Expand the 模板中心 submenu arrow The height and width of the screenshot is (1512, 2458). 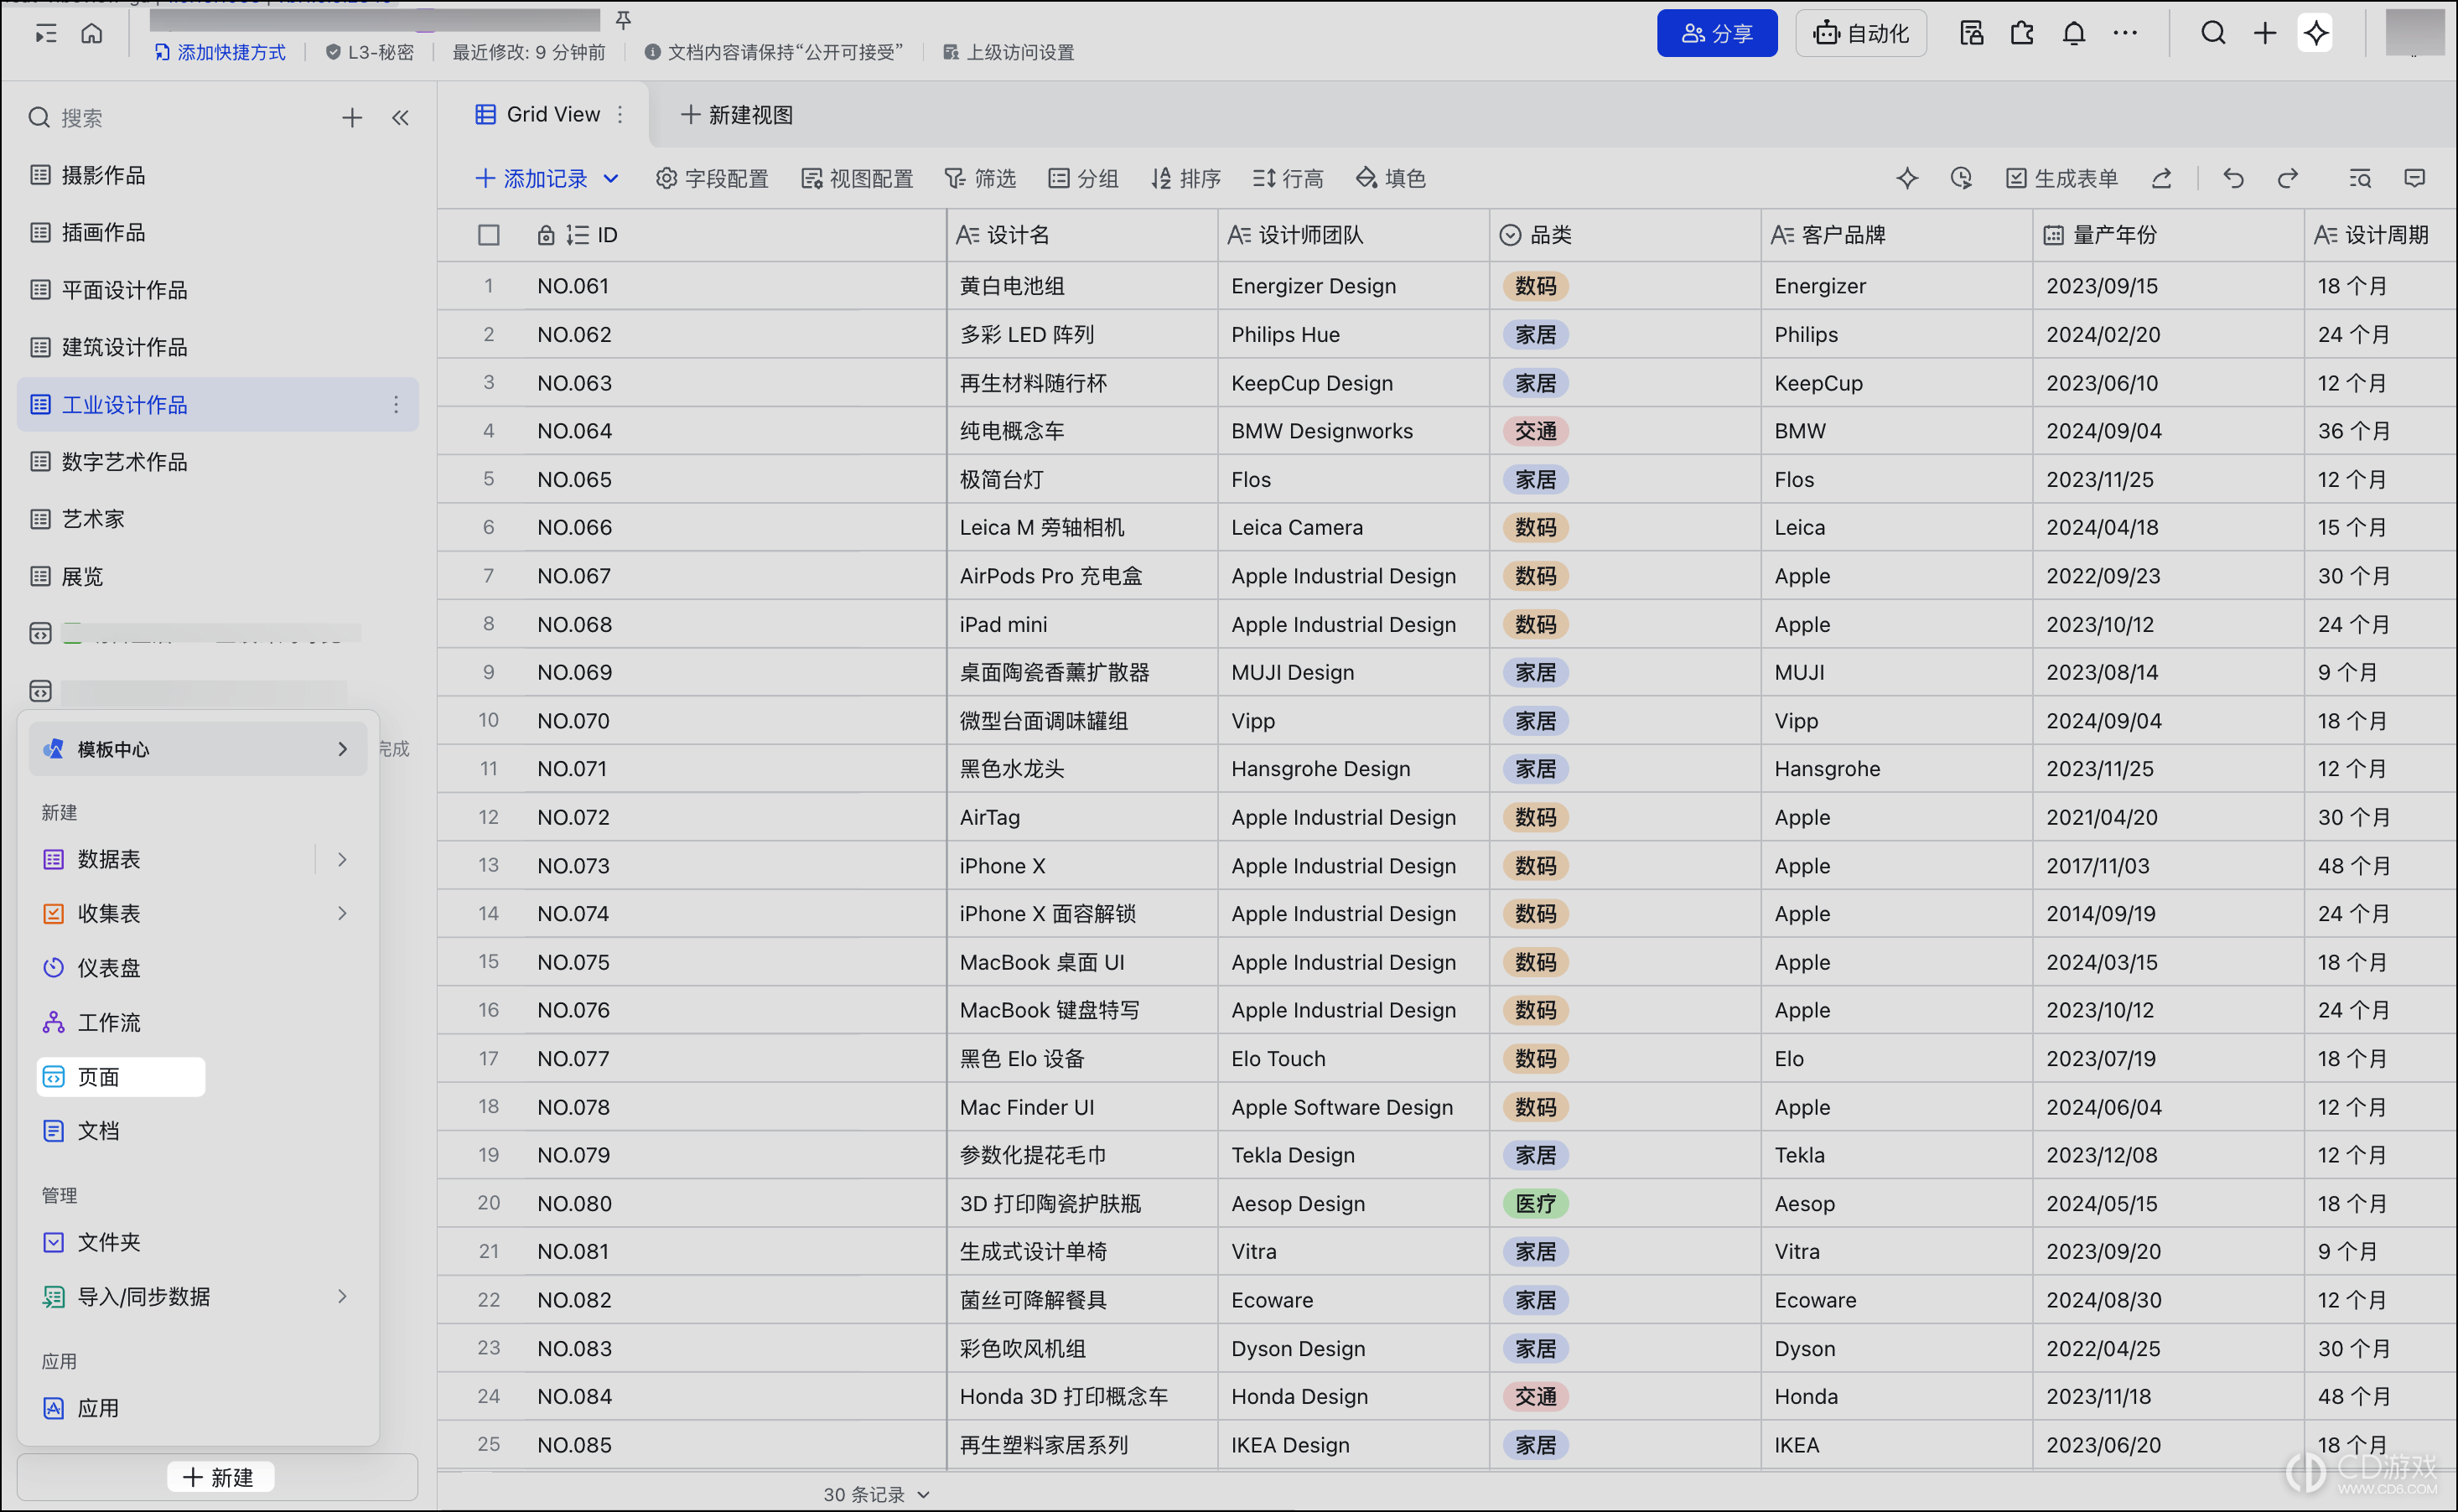[343, 749]
